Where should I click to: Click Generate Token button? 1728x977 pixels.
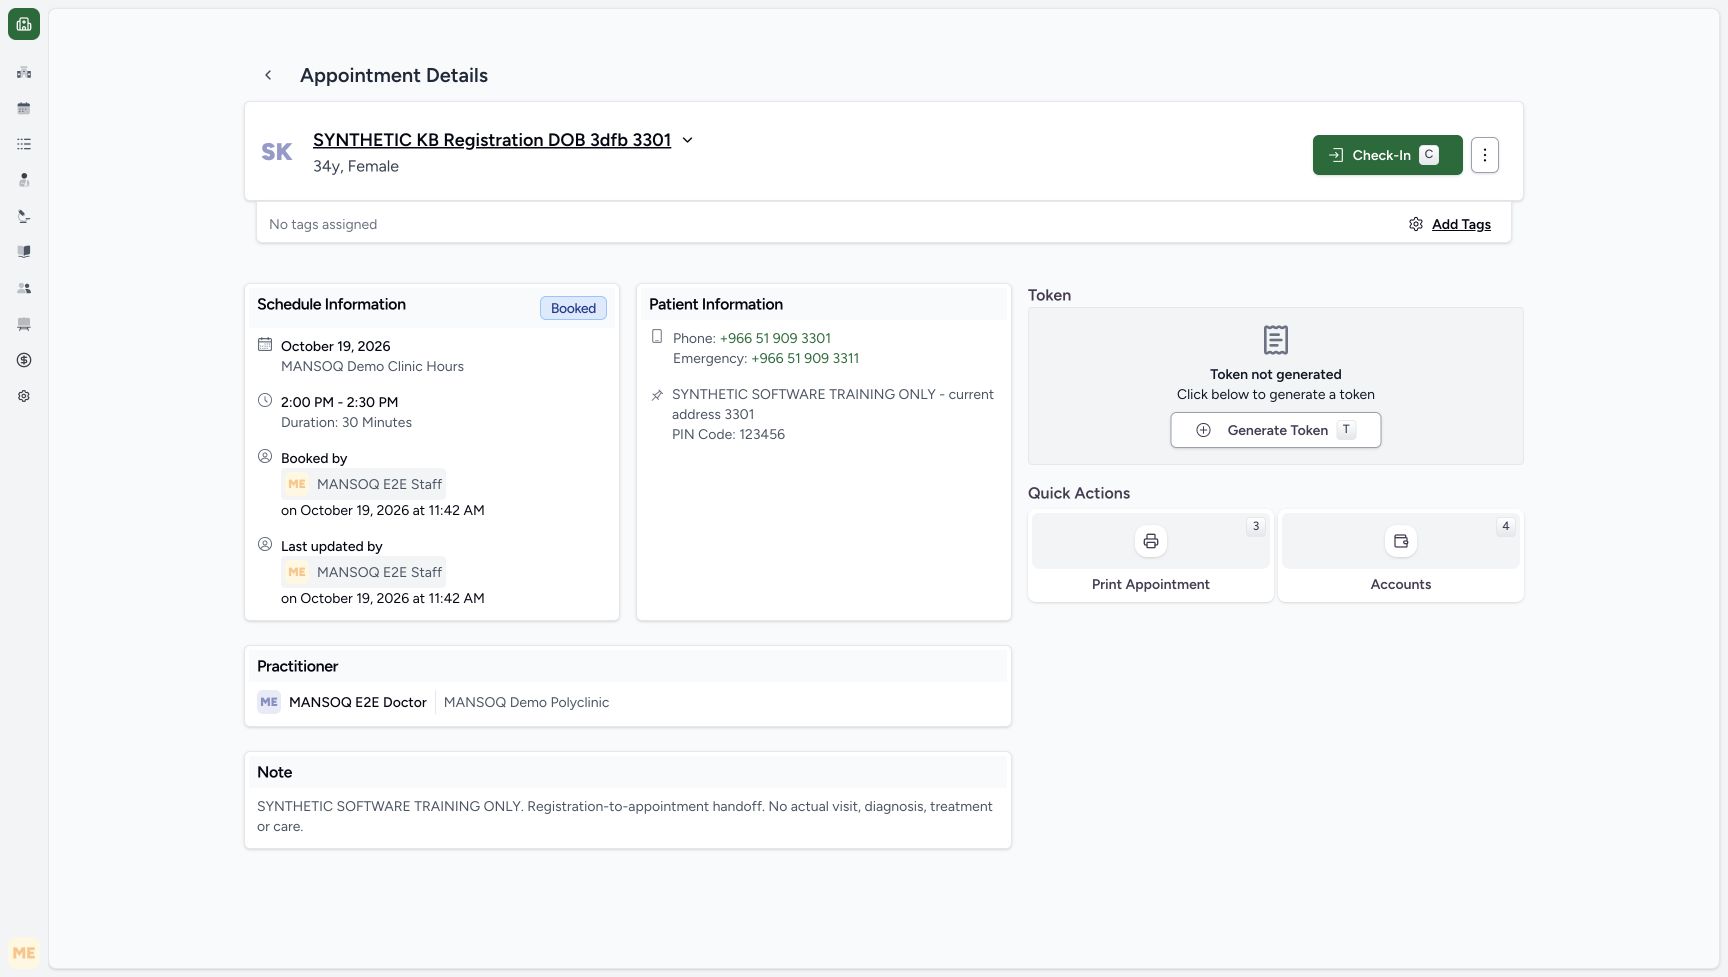click(1276, 430)
